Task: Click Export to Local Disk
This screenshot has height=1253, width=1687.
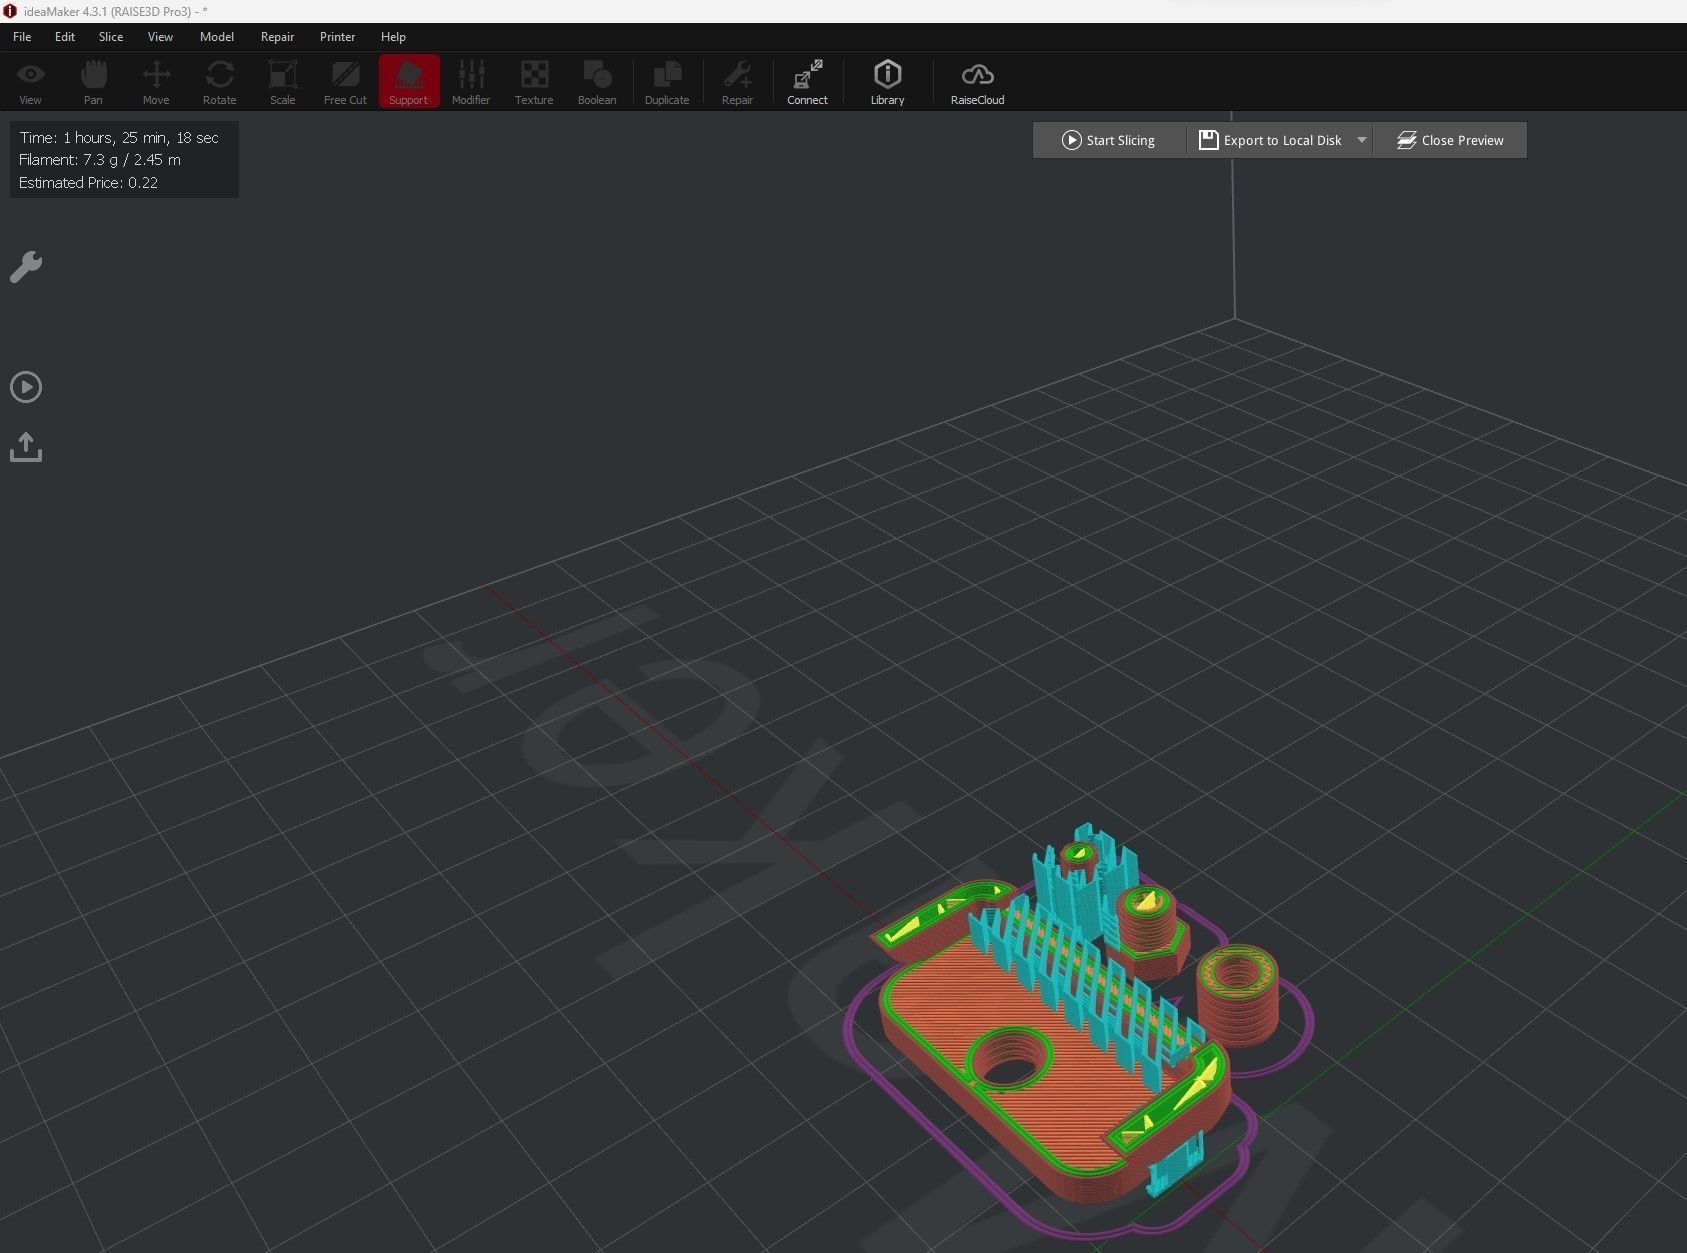Action: click(1270, 140)
